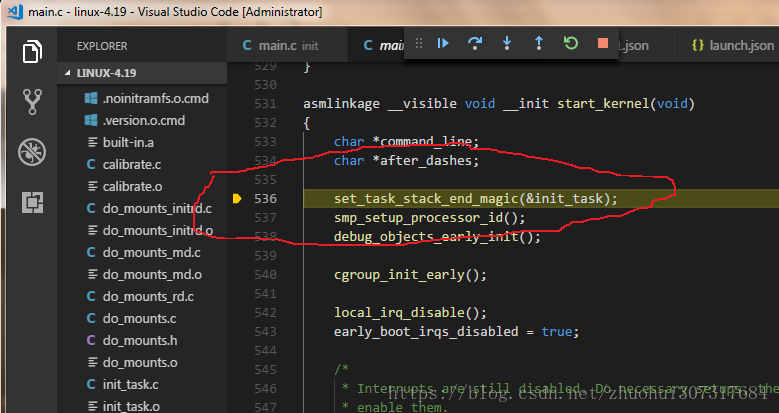Image resolution: width=779 pixels, height=413 pixels.
Task: Click the EXPLORER panel title
Action: click(x=102, y=46)
